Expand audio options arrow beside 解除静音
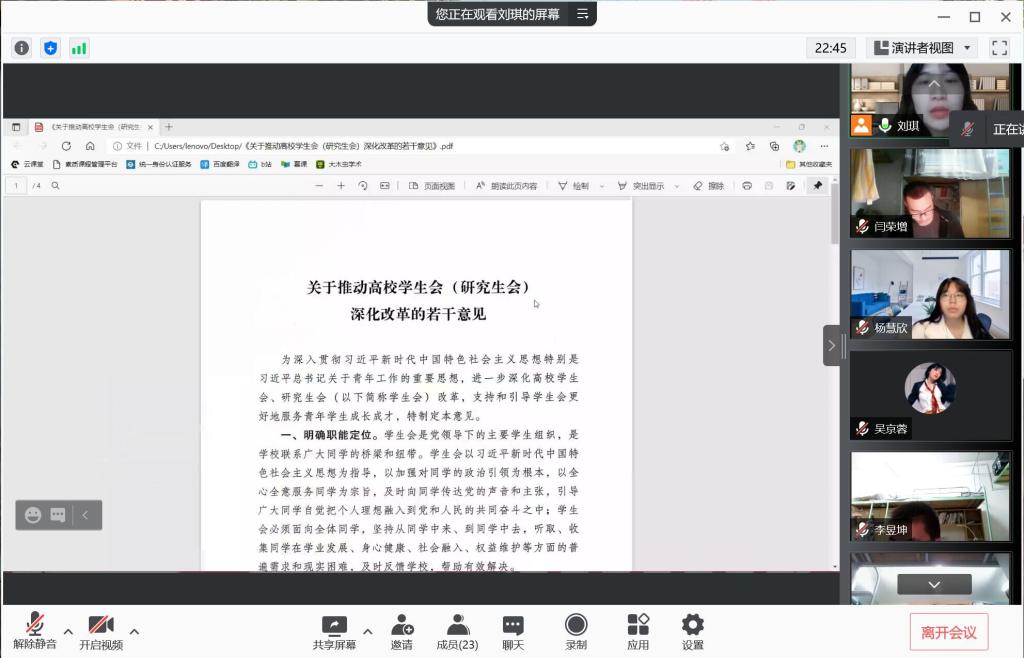The height and width of the screenshot is (658, 1024). pos(68,631)
